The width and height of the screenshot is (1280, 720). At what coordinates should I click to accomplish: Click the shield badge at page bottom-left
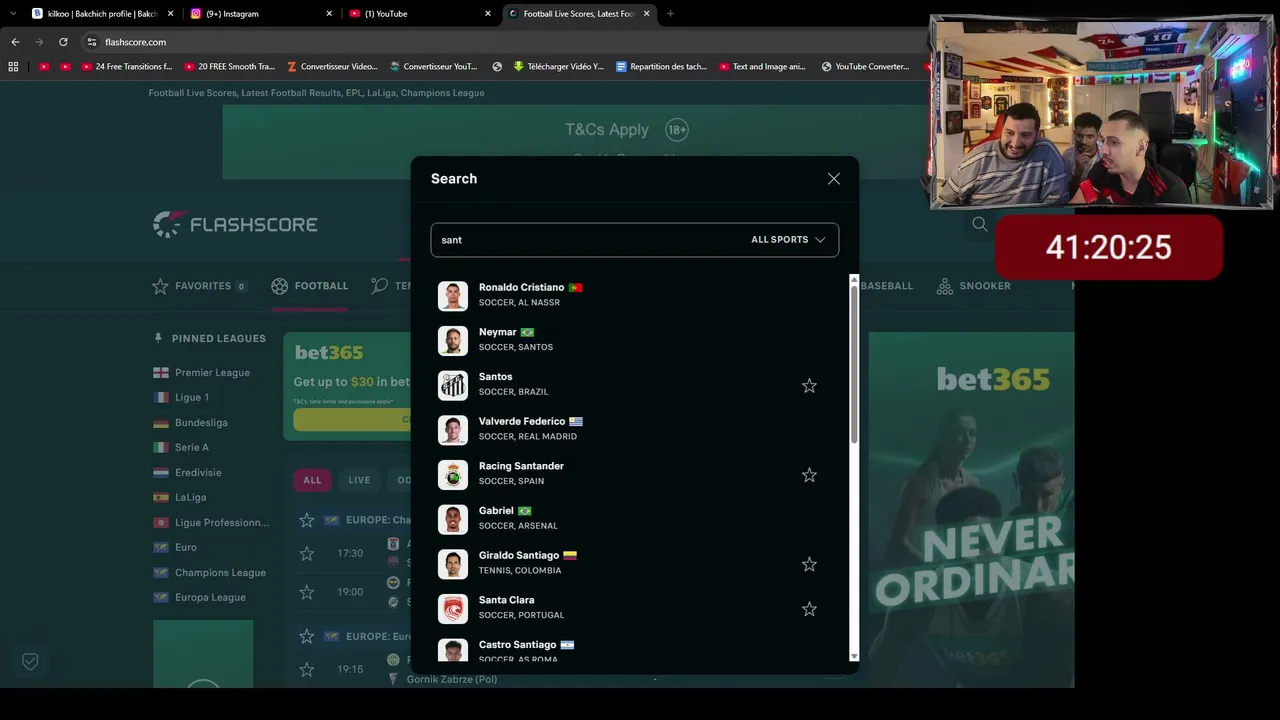30,662
